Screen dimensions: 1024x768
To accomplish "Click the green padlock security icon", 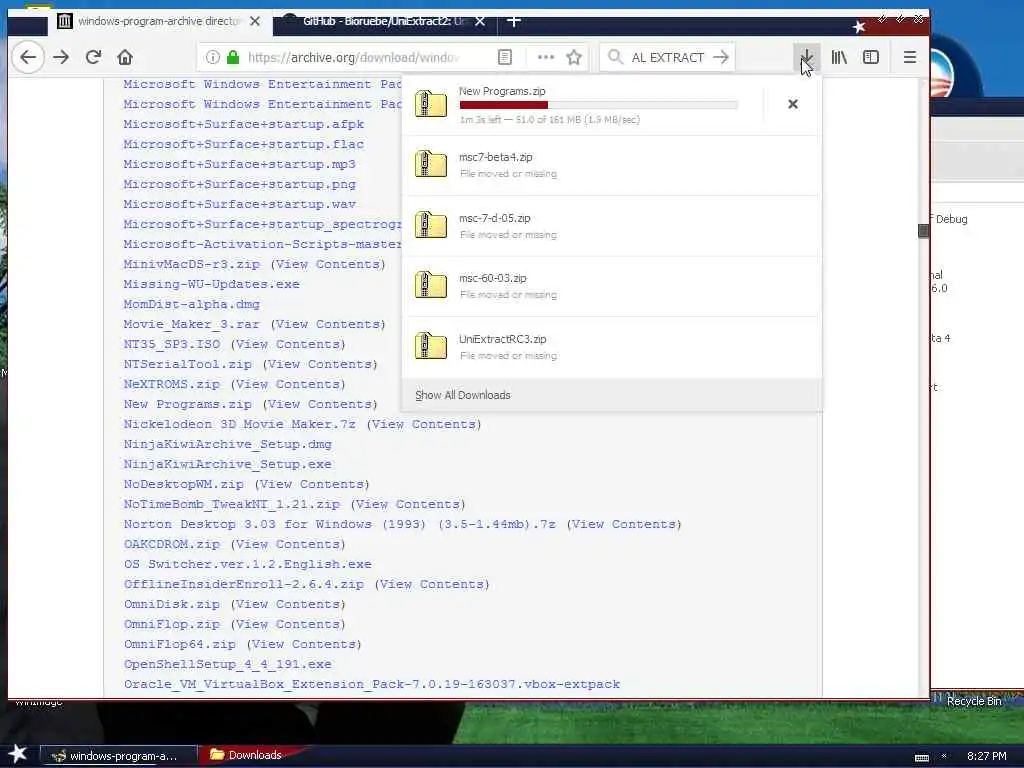I will tap(232, 57).
